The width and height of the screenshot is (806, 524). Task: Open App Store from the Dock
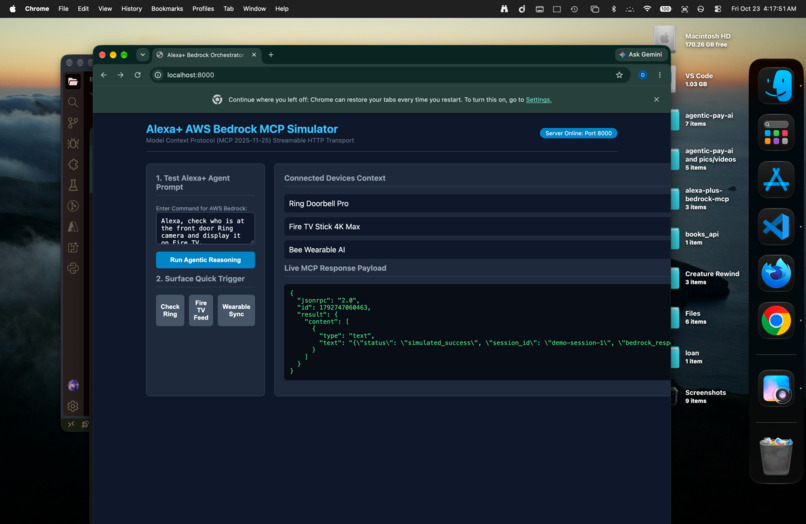pos(776,179)
